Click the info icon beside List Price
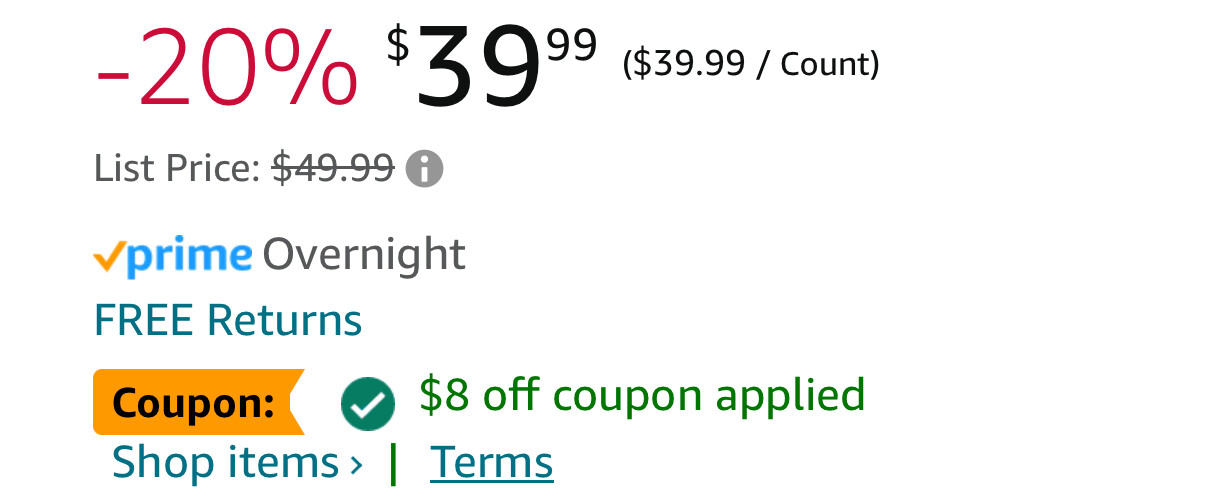 click(x=426, y=169)
